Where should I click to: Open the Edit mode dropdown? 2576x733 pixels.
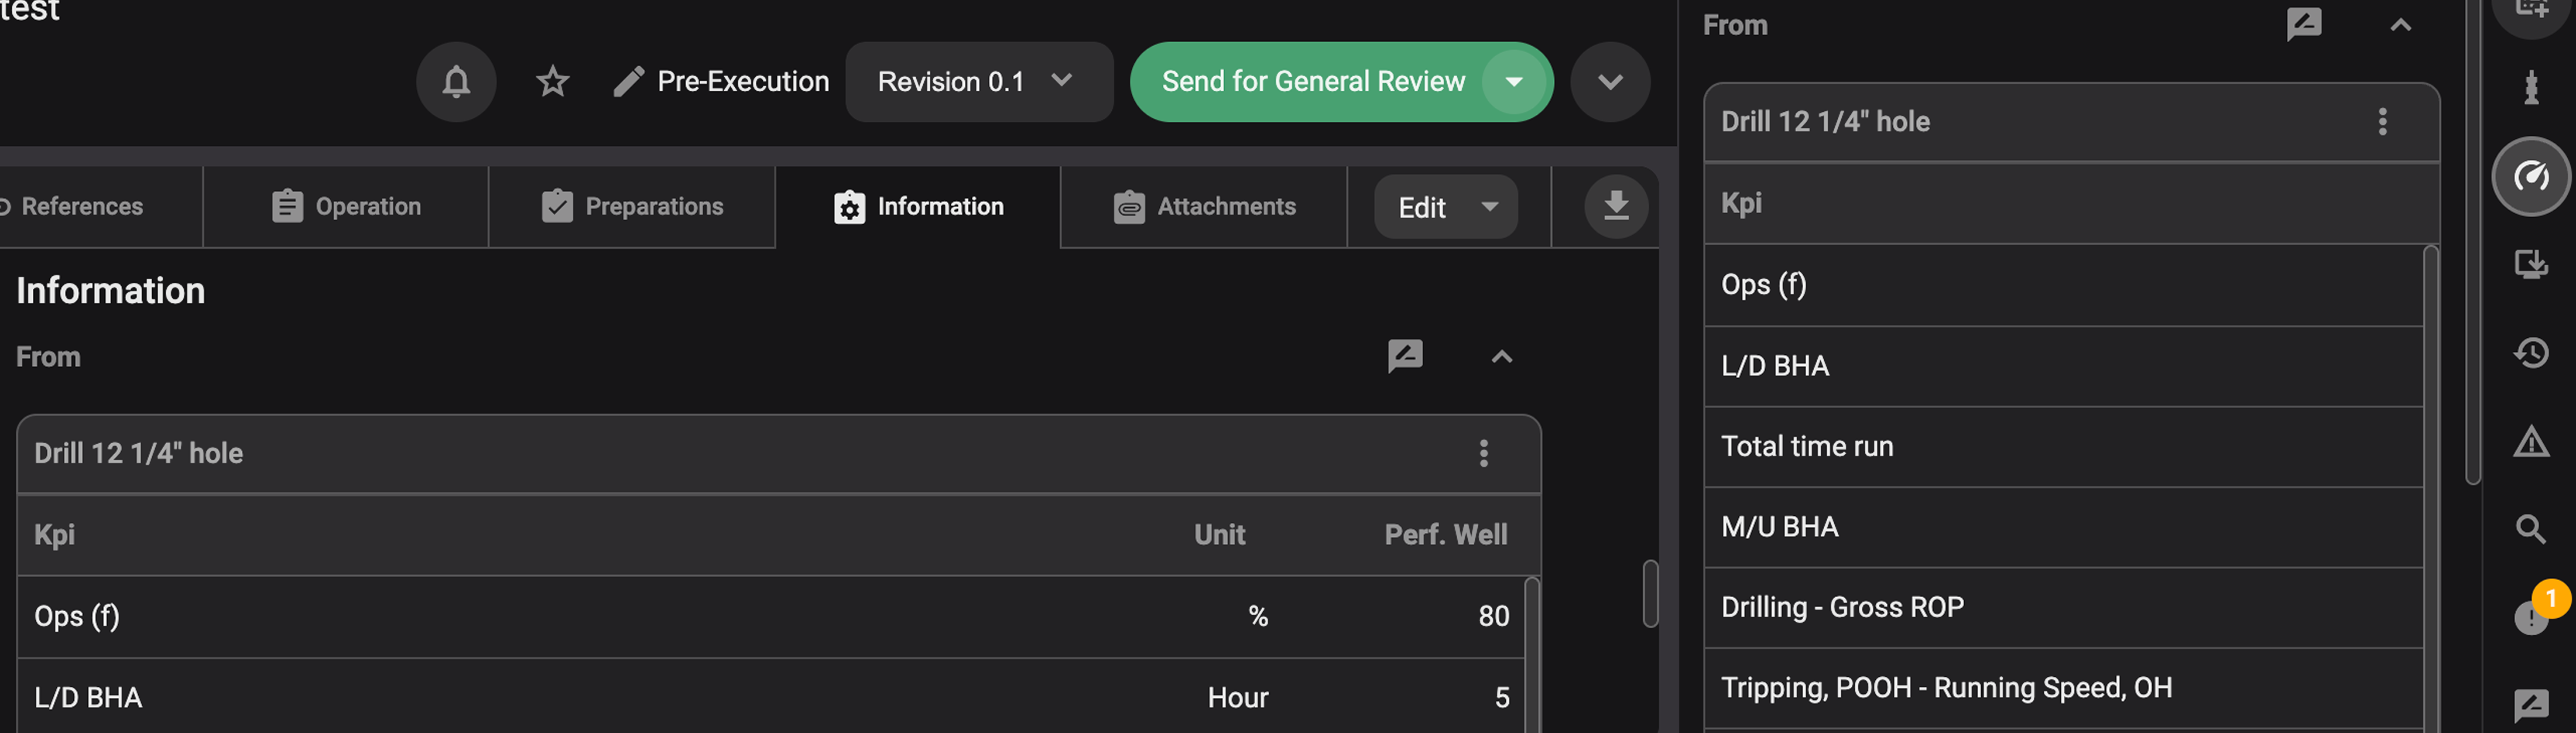click(x=1445, y=207)
